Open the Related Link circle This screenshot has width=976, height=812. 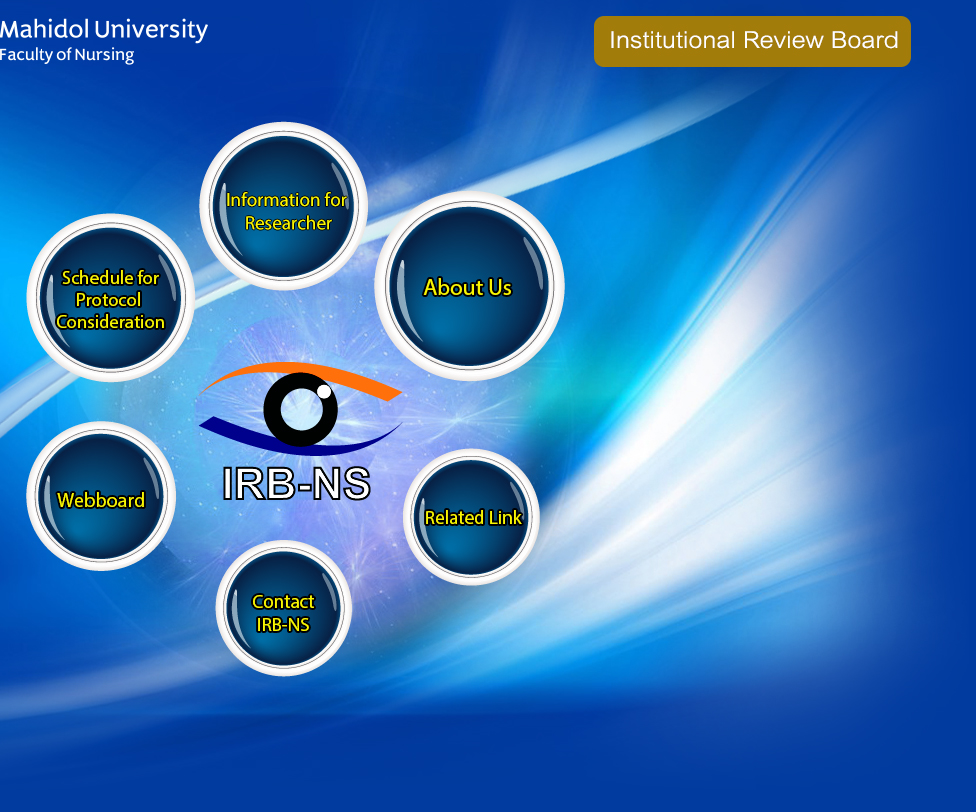pos(471,517)
